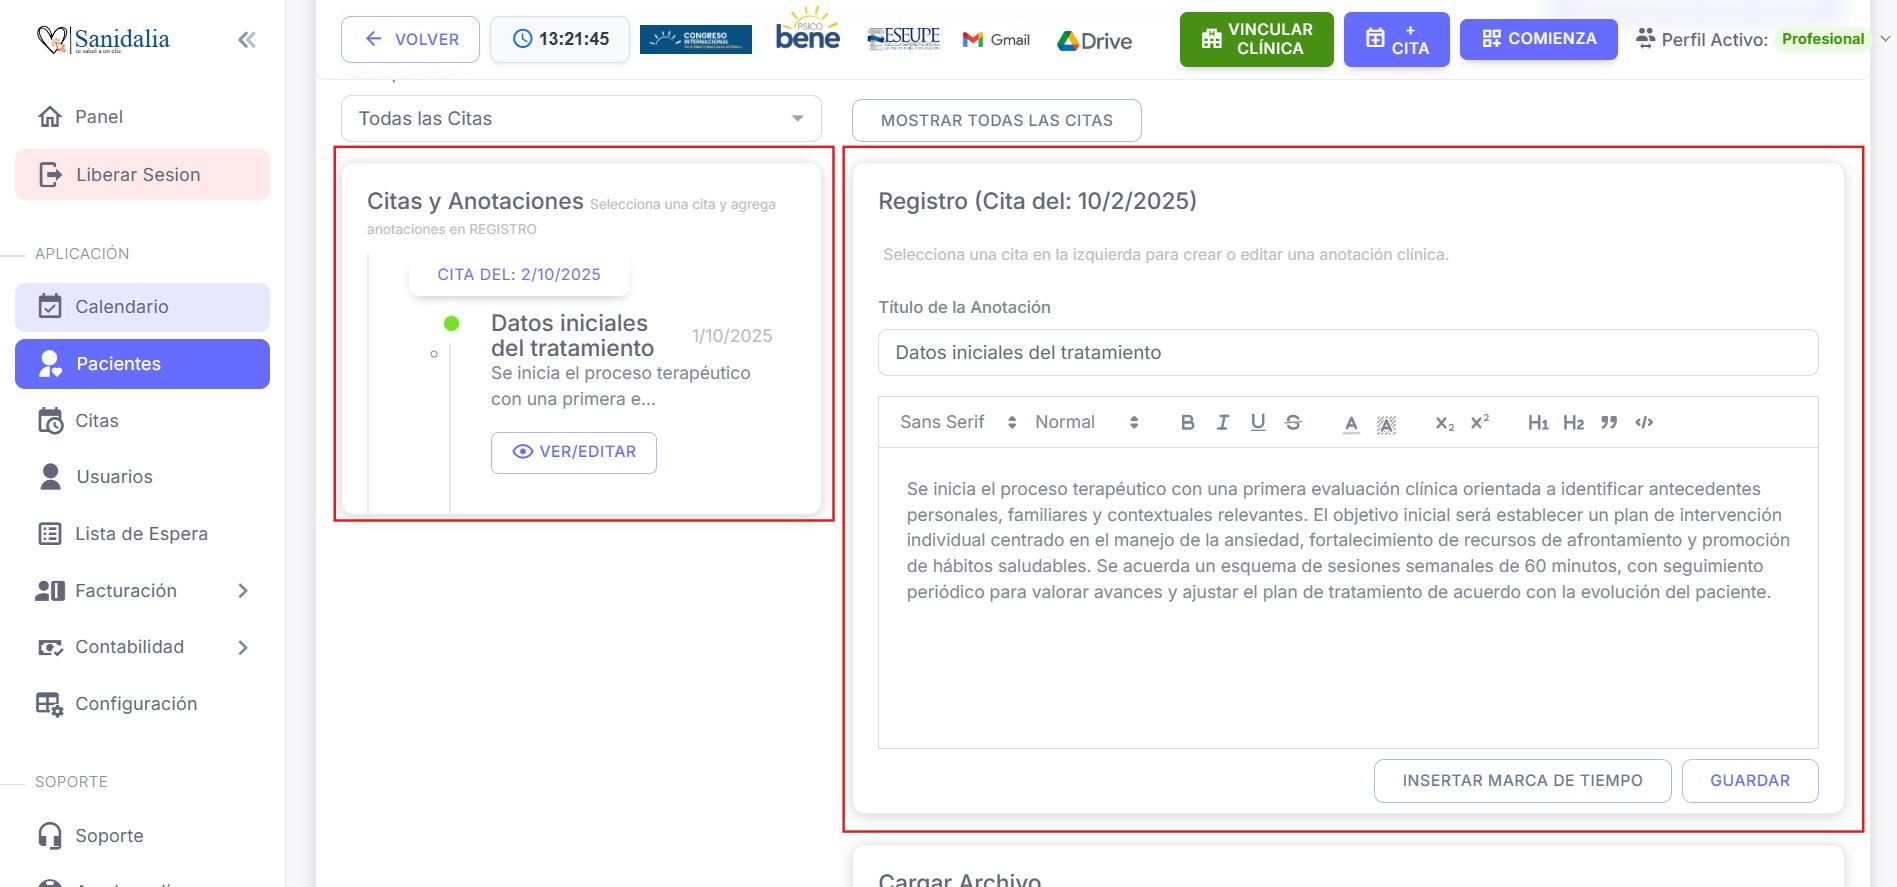Click the Título de la Anotación field
1897x887 pixels.
pyautogui.click(x=1347, y=353)
